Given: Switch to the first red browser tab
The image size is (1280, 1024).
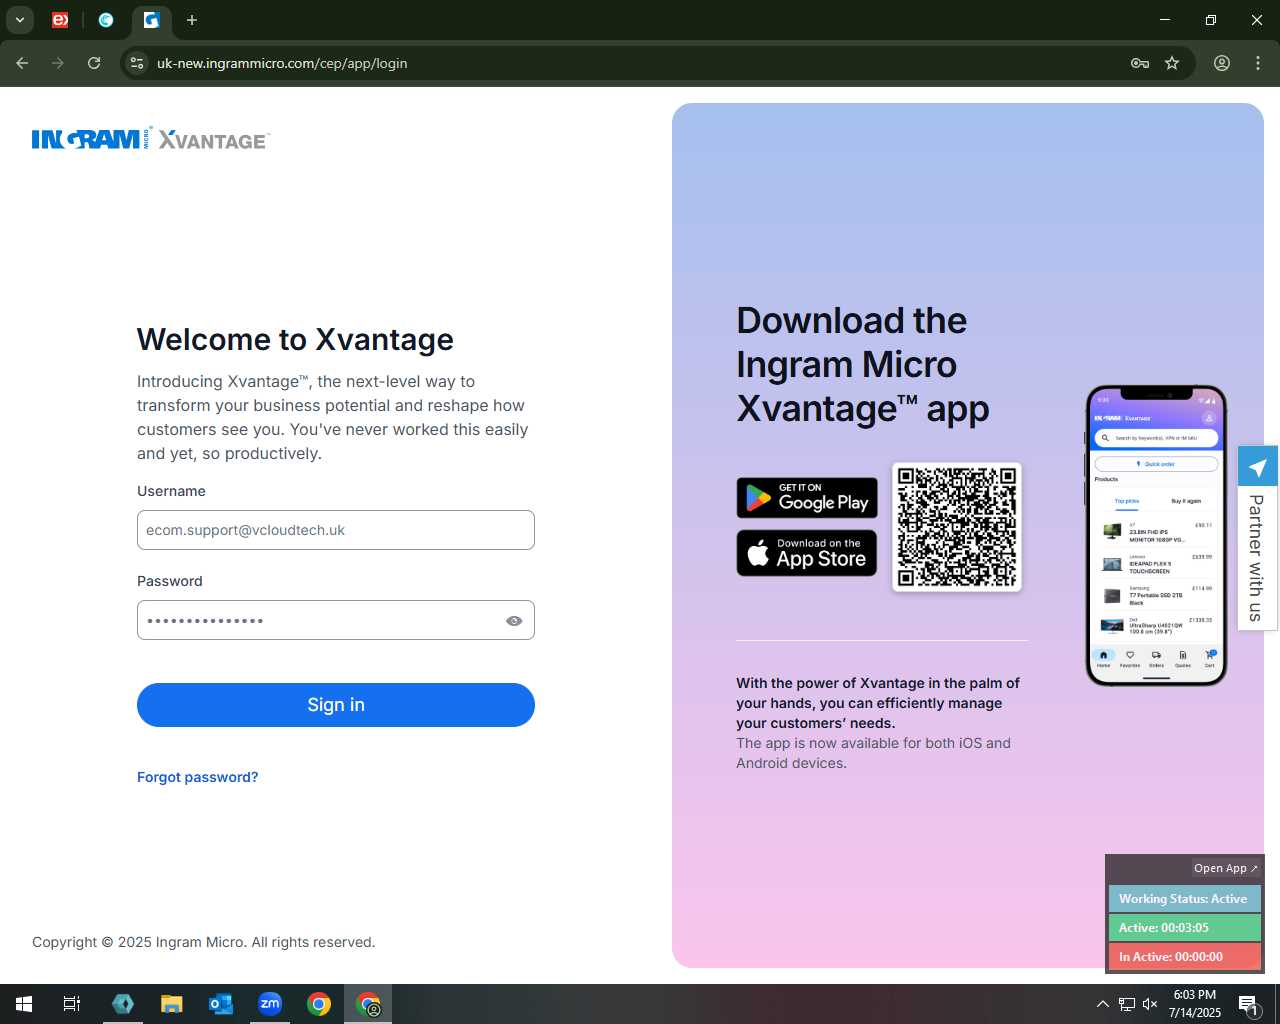Looking at the screenshot, I should pos(60,20).
